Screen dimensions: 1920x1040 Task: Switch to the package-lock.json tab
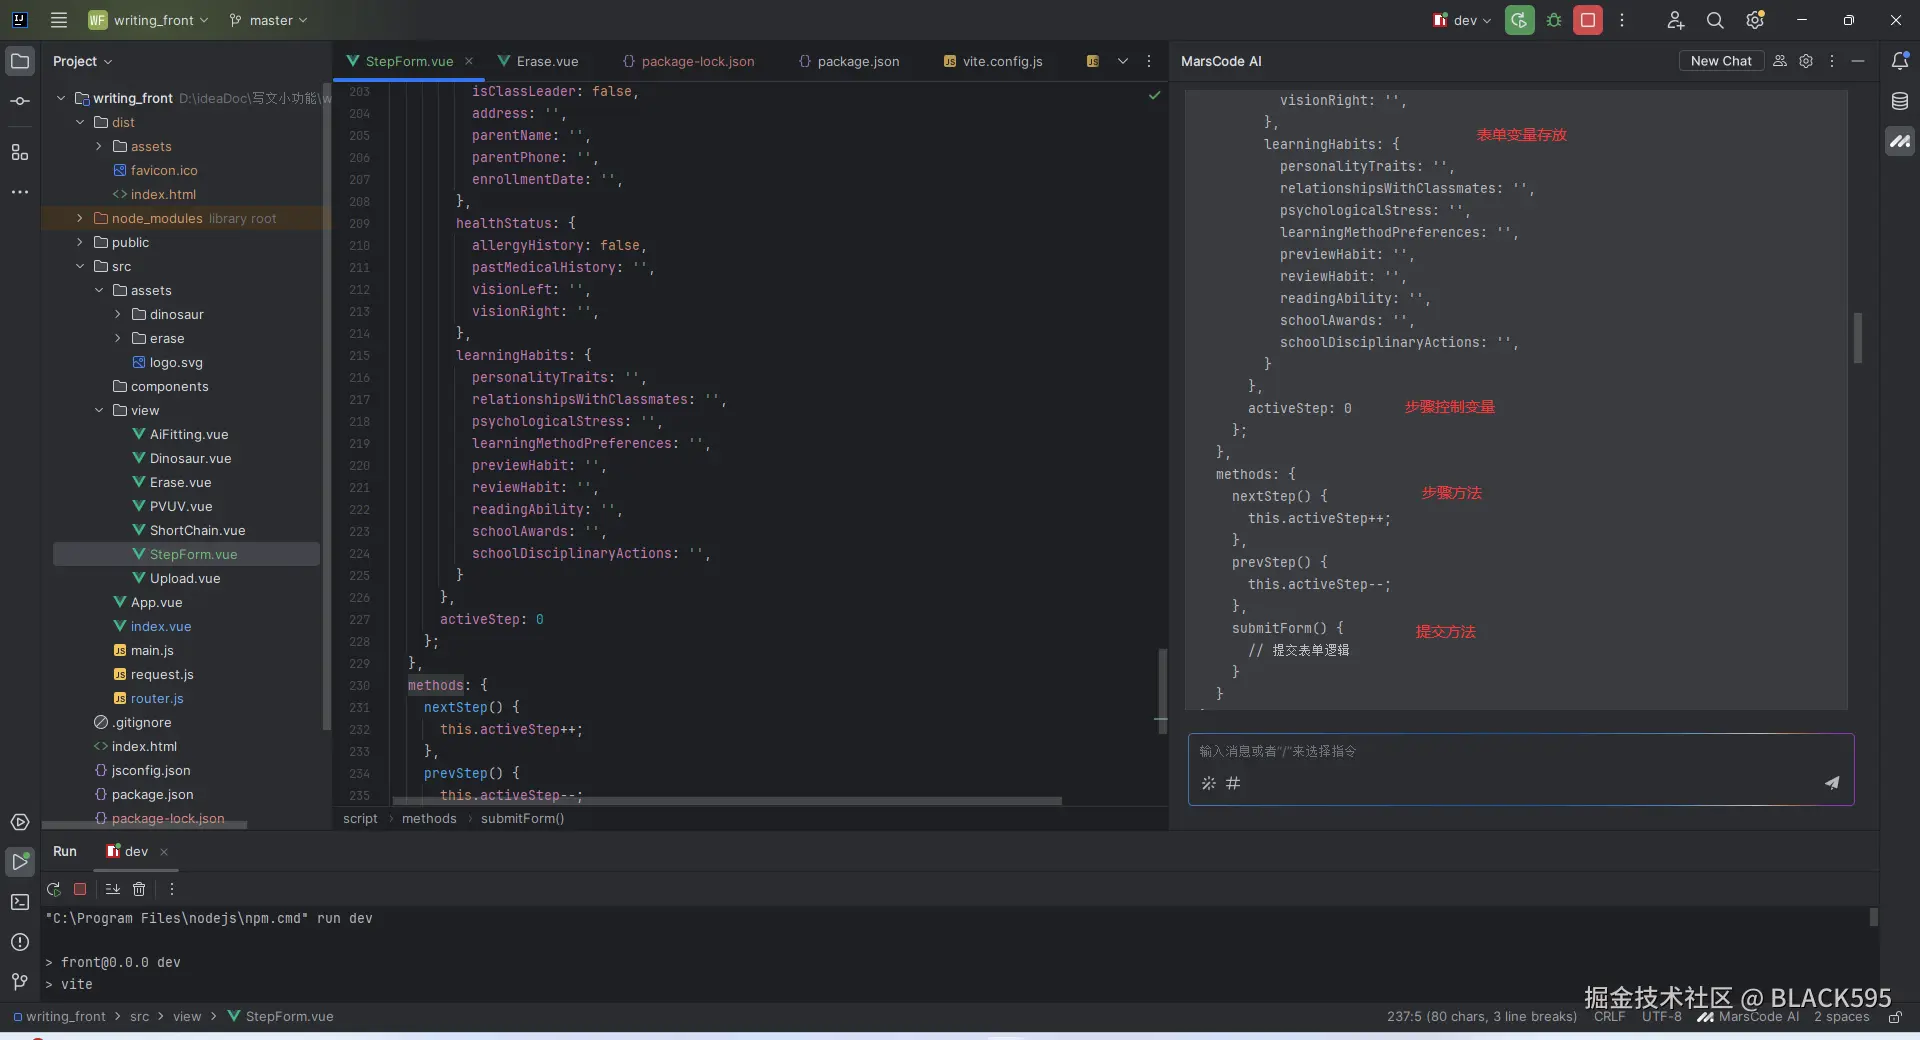689,61
